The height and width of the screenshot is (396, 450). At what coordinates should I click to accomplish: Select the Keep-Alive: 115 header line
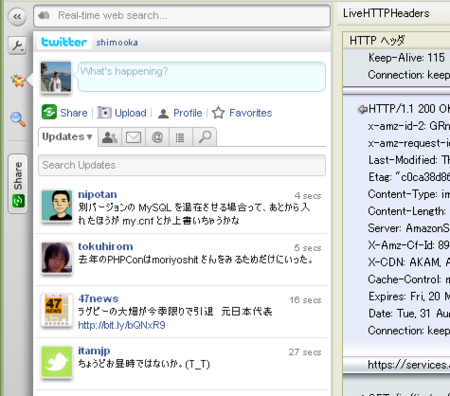tap(406, 58)
